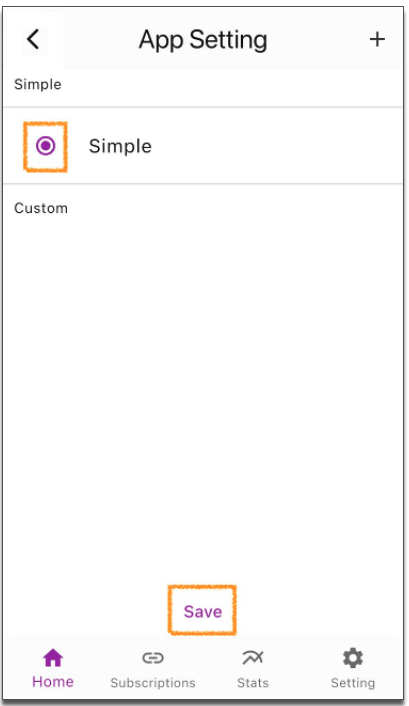The image size is (409, 706).
Task: Choose the Simple option label text
Action: (x=120, y=146)
